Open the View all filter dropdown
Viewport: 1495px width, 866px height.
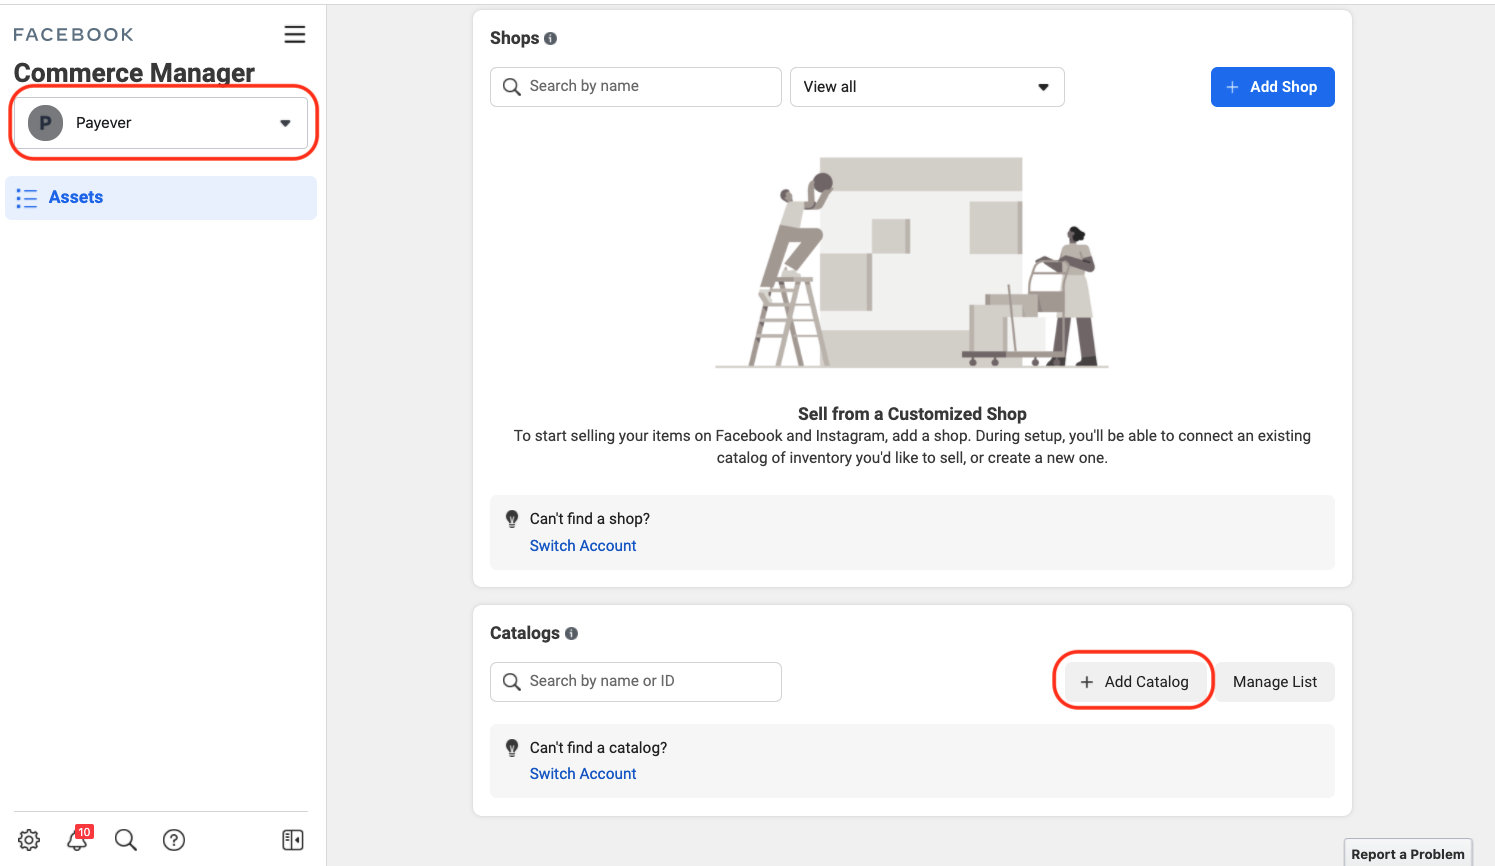click(927, 87)
